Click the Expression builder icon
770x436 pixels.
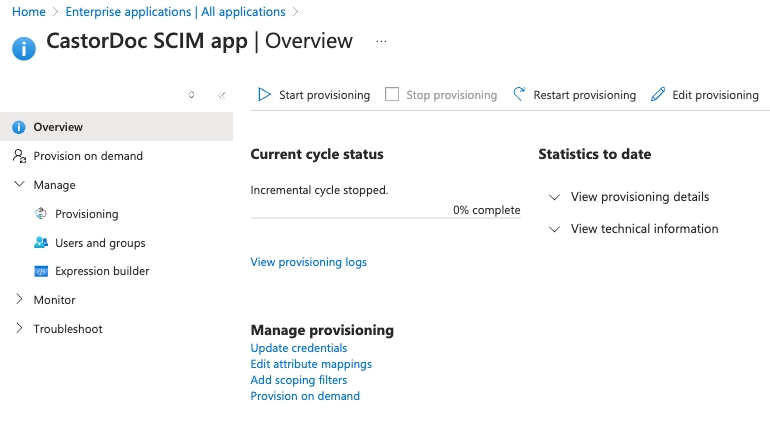[x=41, y=271]
